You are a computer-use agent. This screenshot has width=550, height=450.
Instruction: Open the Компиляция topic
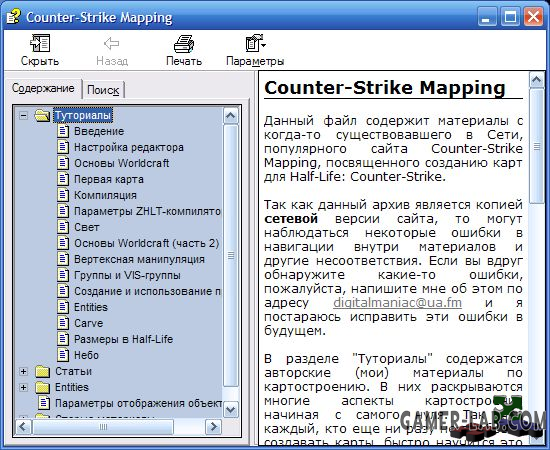(x=105, y=195)
